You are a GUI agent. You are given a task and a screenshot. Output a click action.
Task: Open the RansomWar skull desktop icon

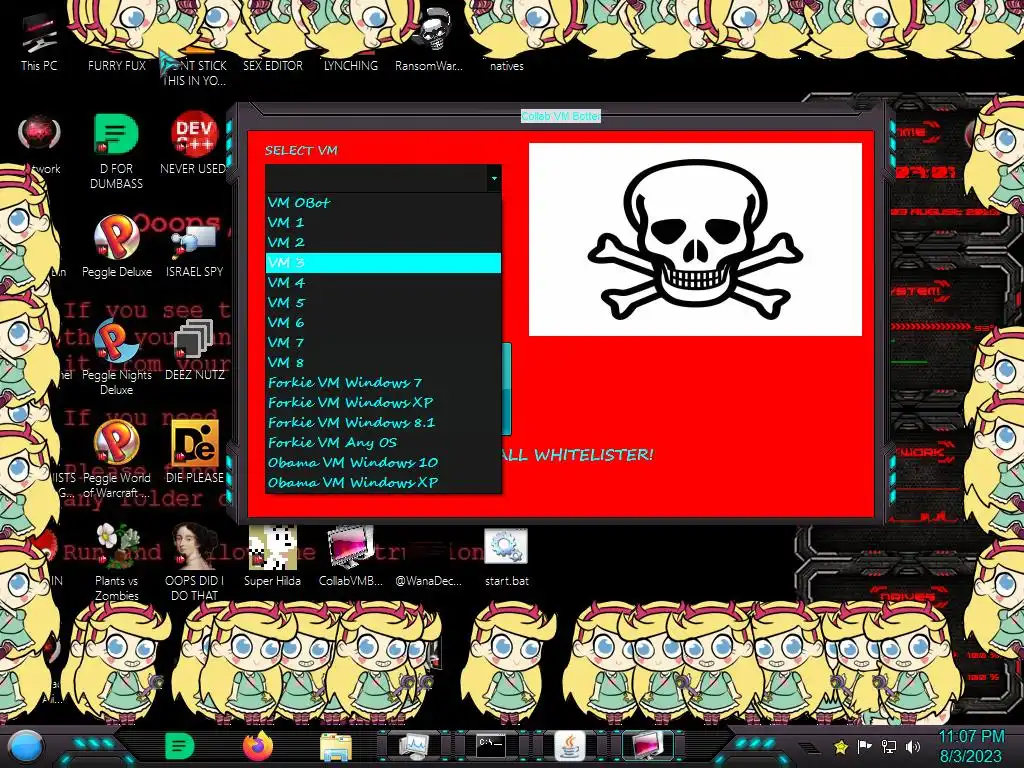(429, 40)
